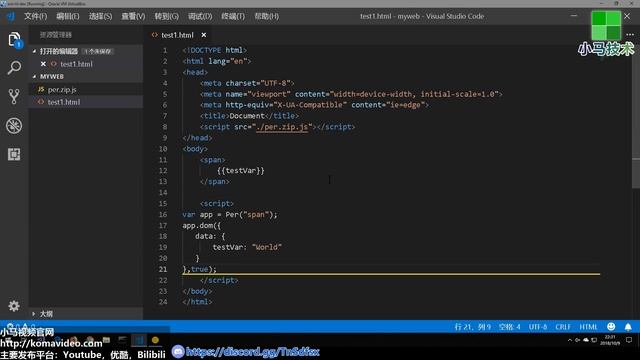
Task: Expand the Outline section
Action: click(34, 314)
